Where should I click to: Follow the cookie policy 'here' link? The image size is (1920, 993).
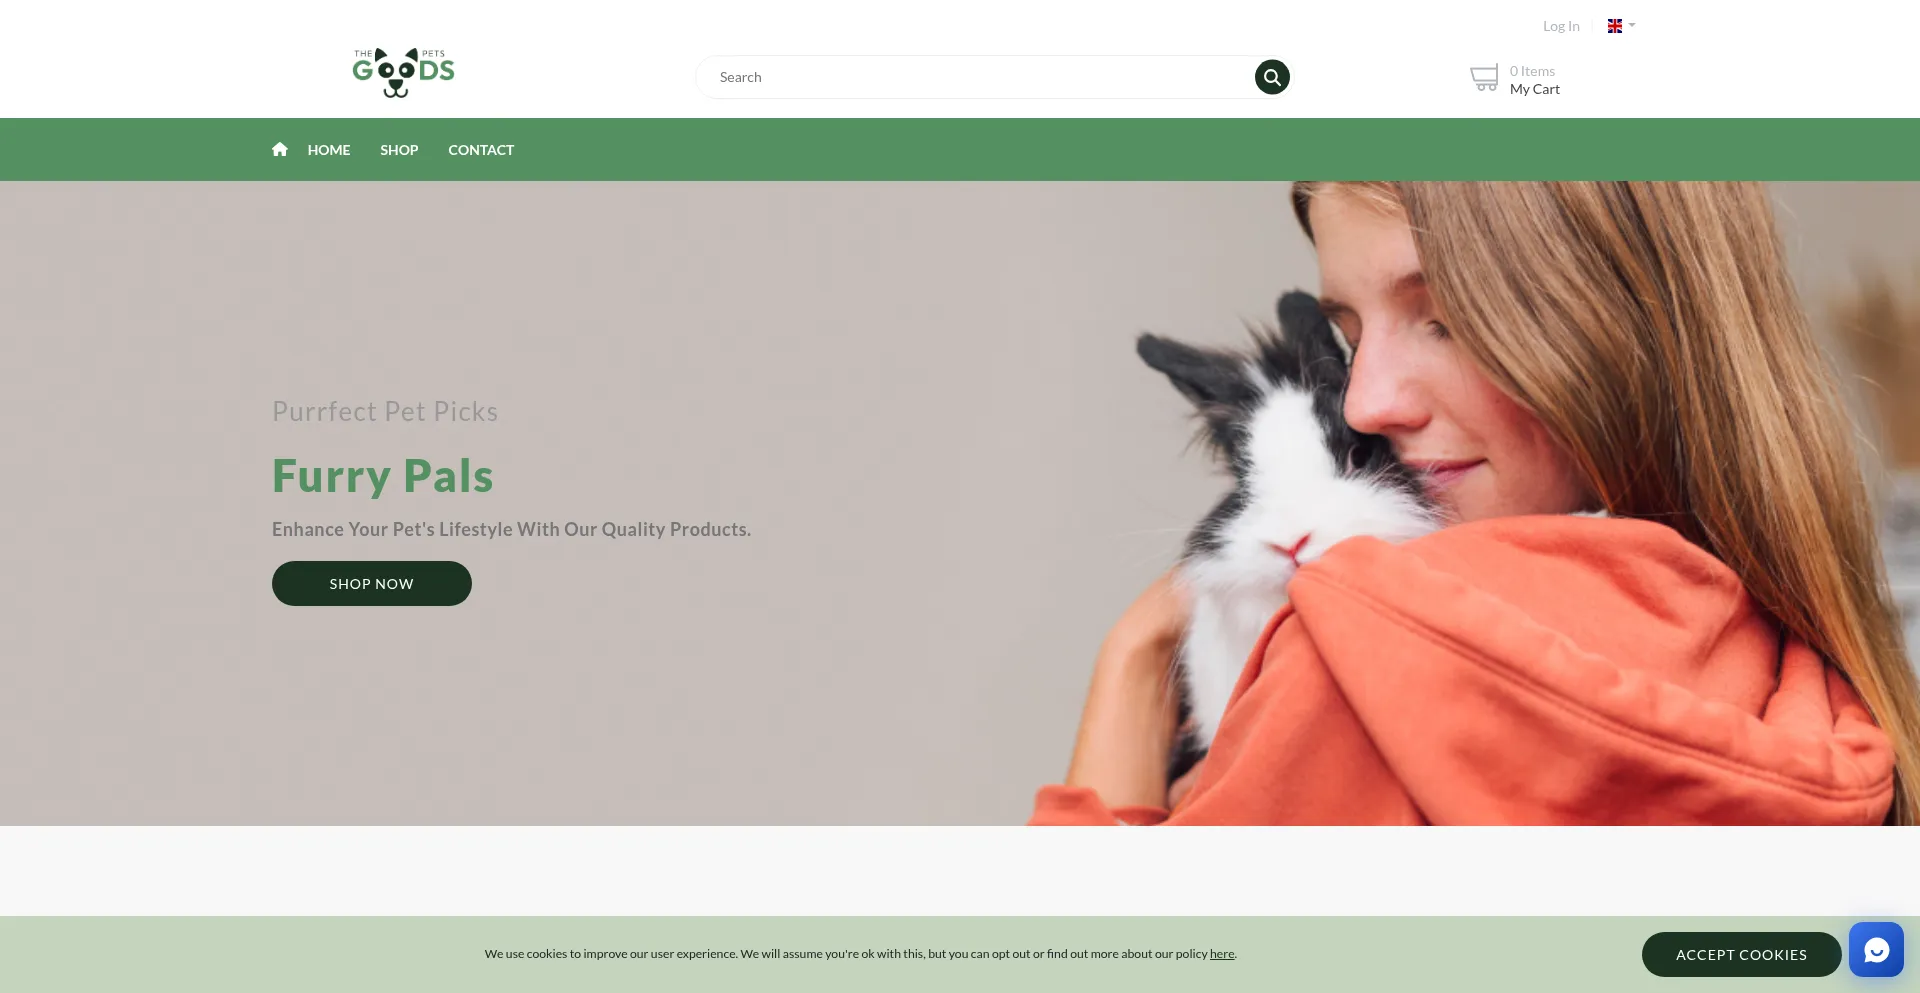1222,954
